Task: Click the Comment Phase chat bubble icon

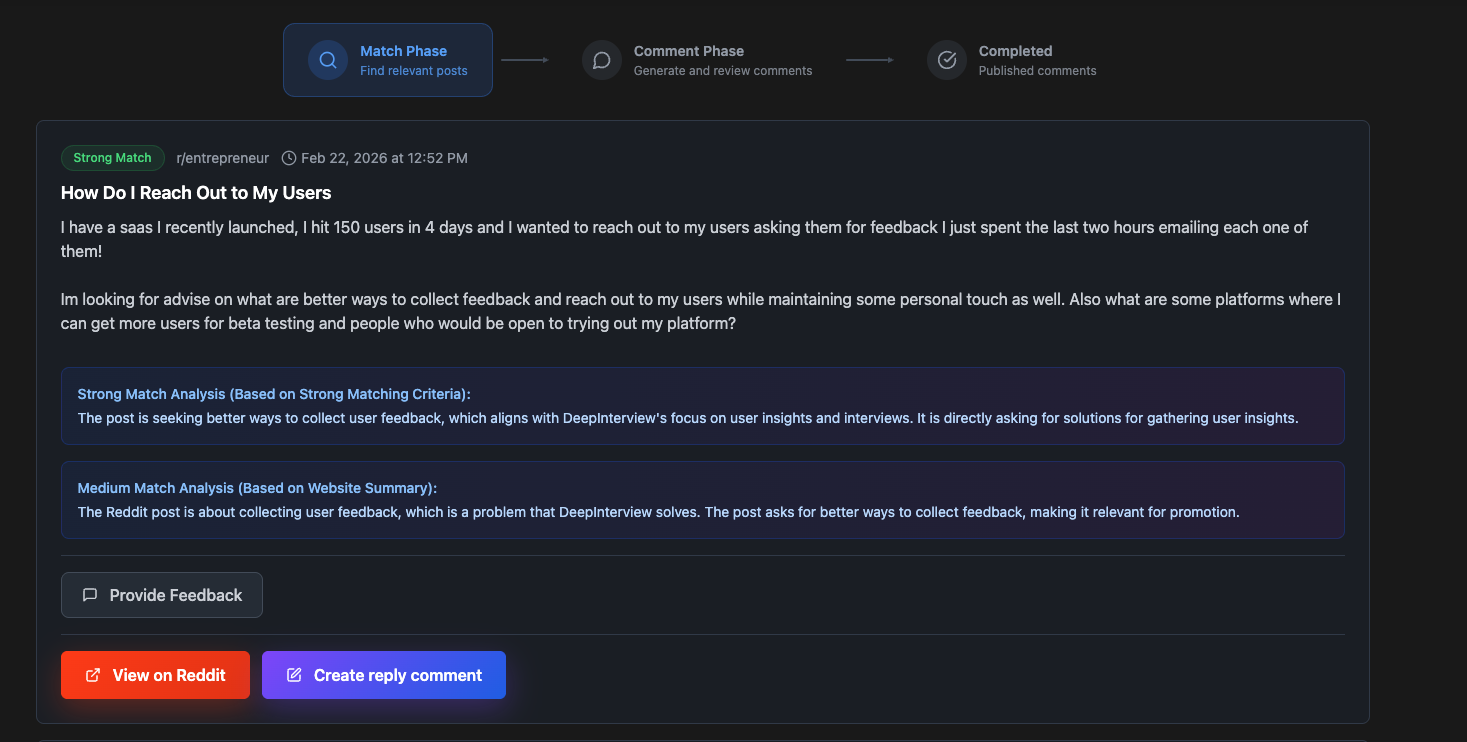Action: pyautogui.click(x=602, y=60)
